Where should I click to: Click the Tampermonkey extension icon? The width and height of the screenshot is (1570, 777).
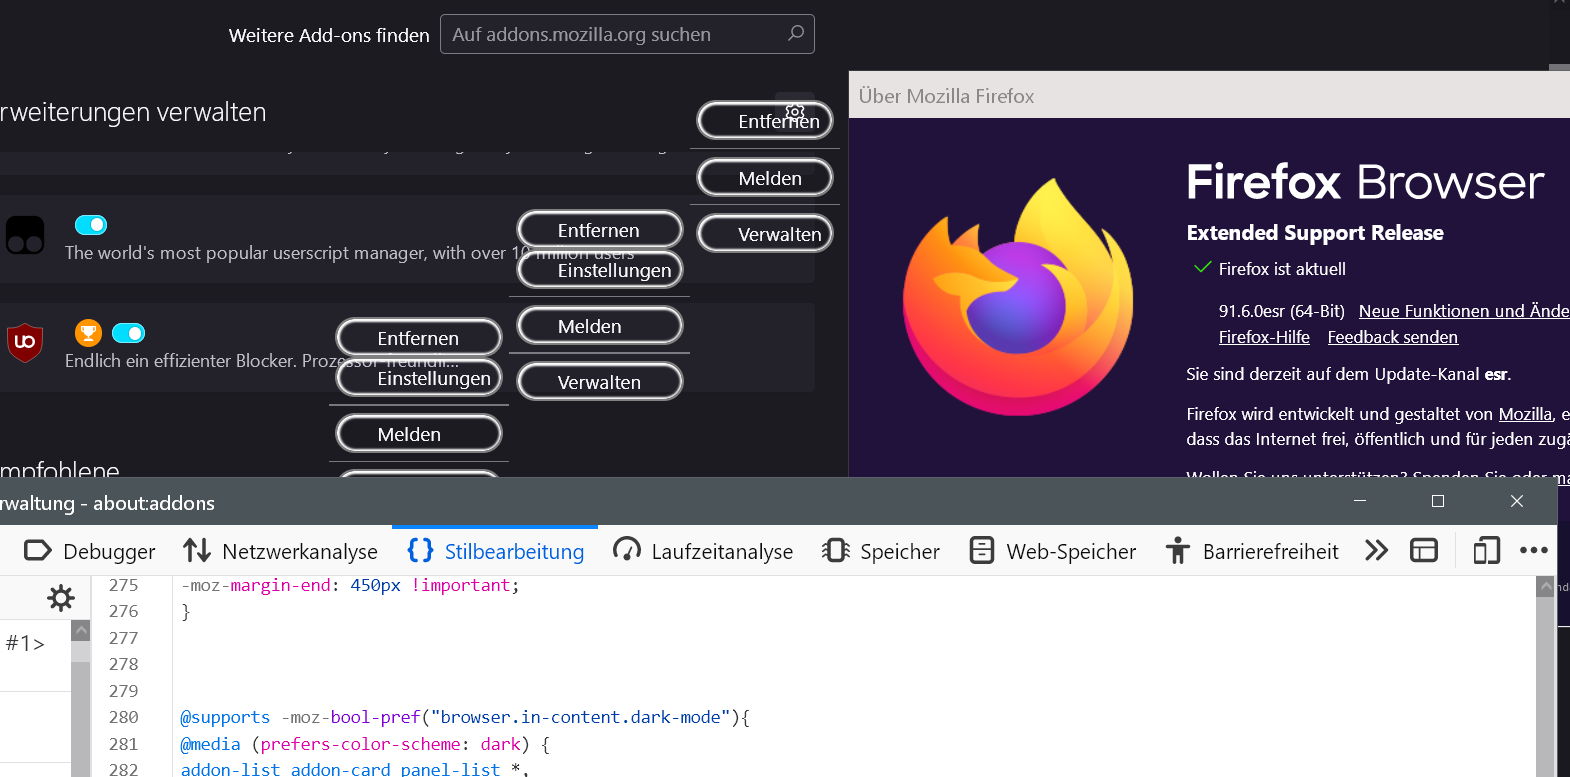[25, 235]
